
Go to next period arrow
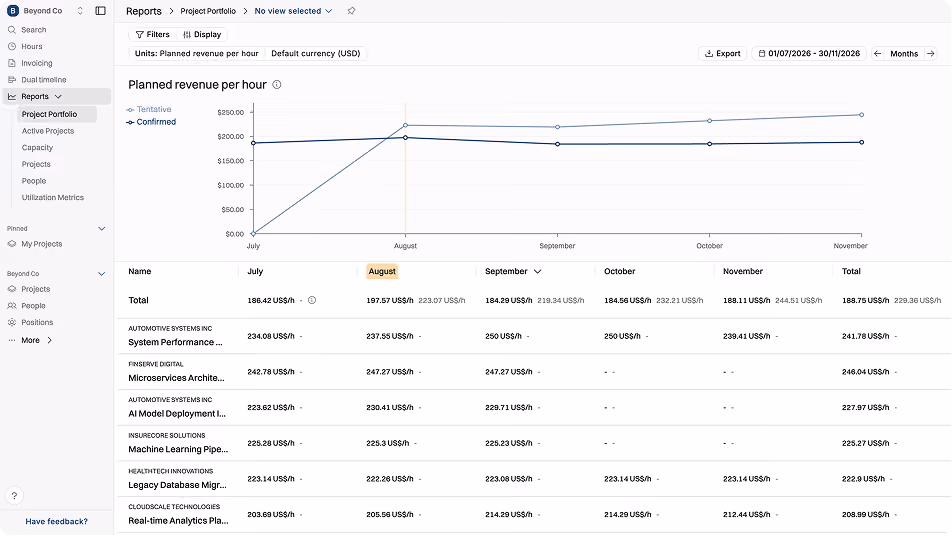[930, 53]
